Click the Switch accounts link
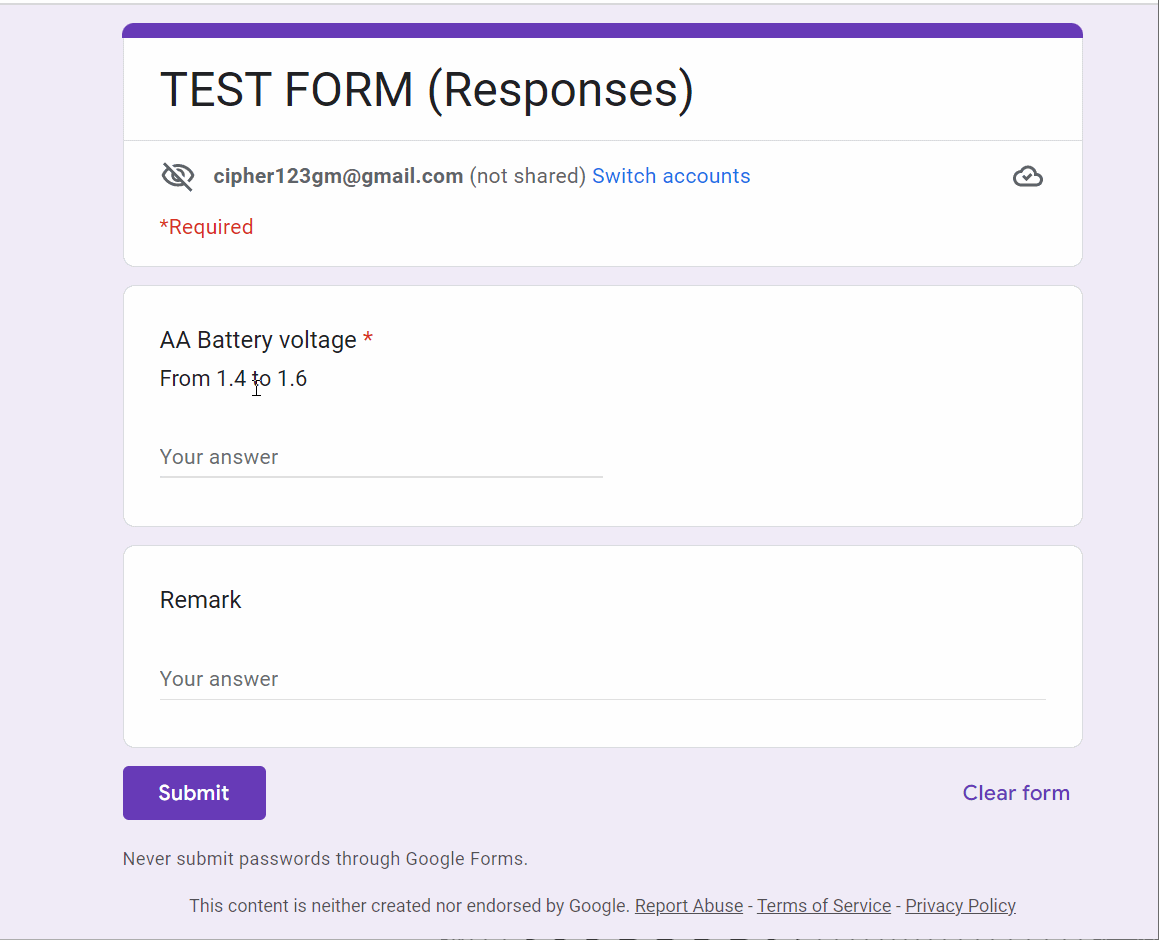 (670, 176)
